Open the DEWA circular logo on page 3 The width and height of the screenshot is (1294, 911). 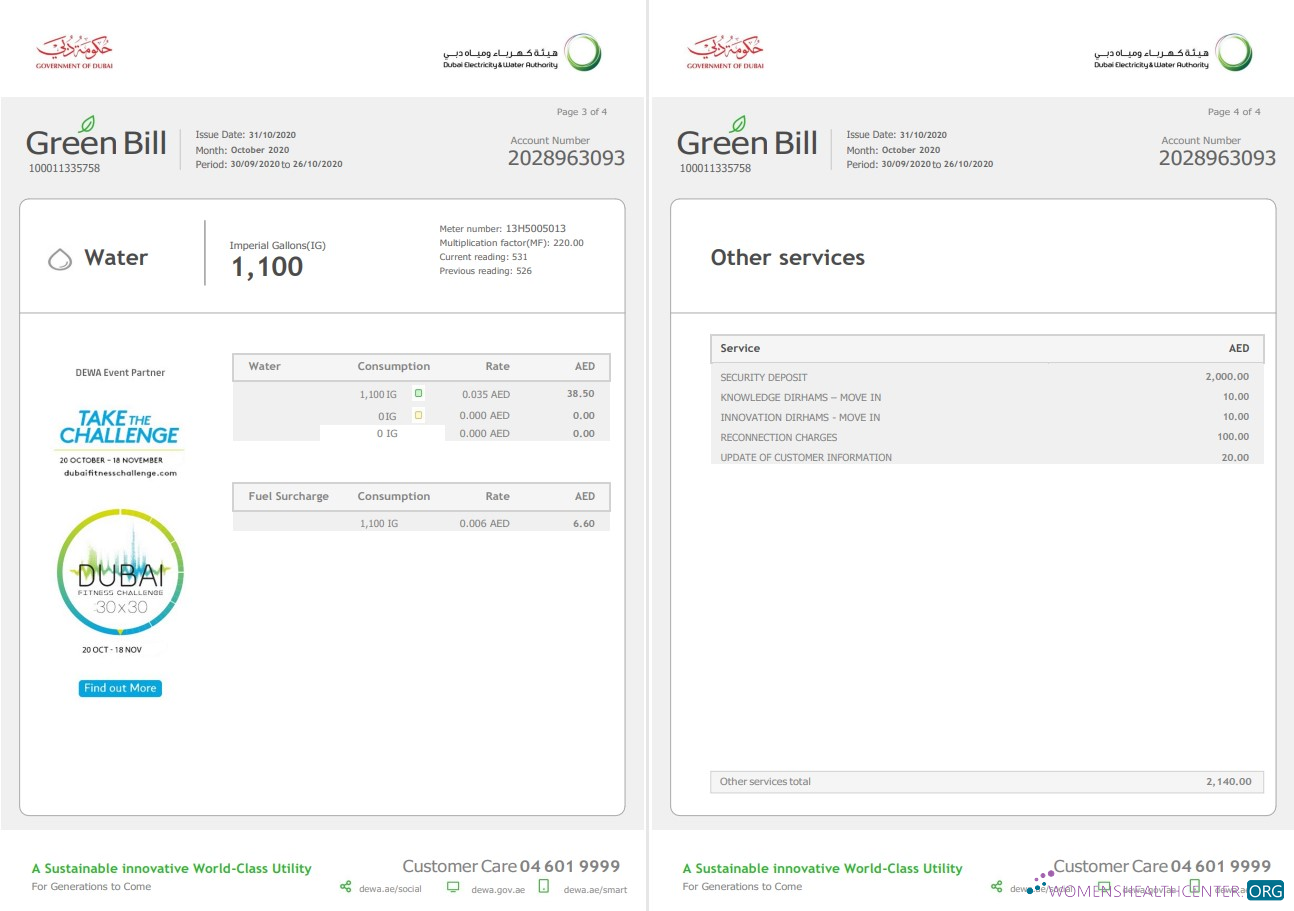pos(582,53)
